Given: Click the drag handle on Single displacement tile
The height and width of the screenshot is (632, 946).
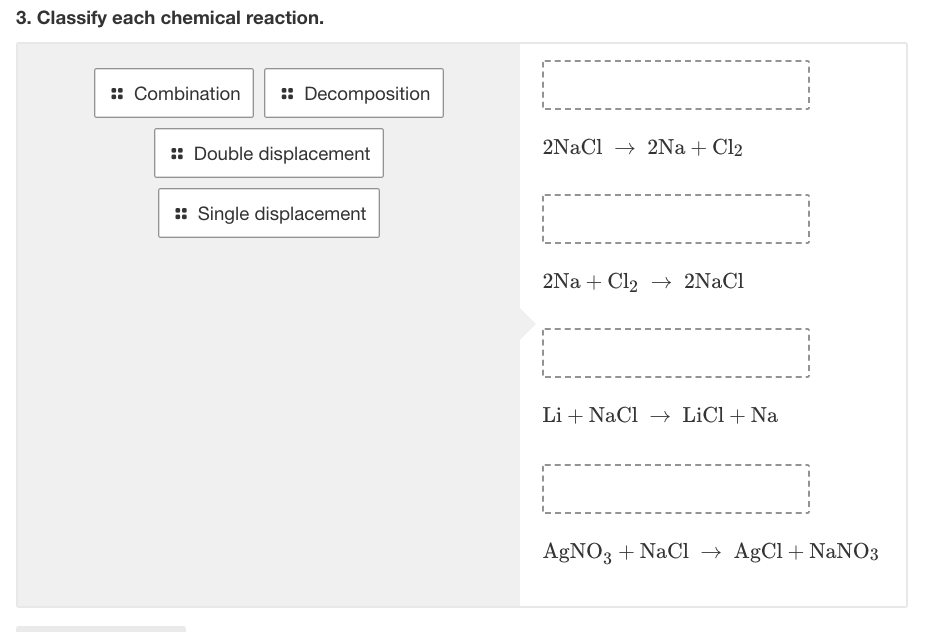Looking at the screenshot, I should (181, 213).
